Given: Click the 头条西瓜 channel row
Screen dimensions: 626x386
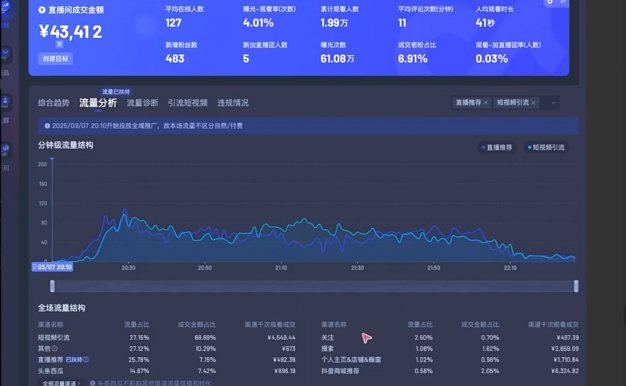Looking at the screenshot, I should (x=166, y=371).
